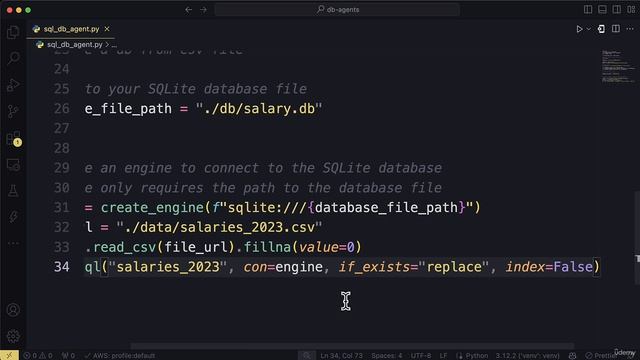Show errors and warnings in status bar

(x=38, y=356)
